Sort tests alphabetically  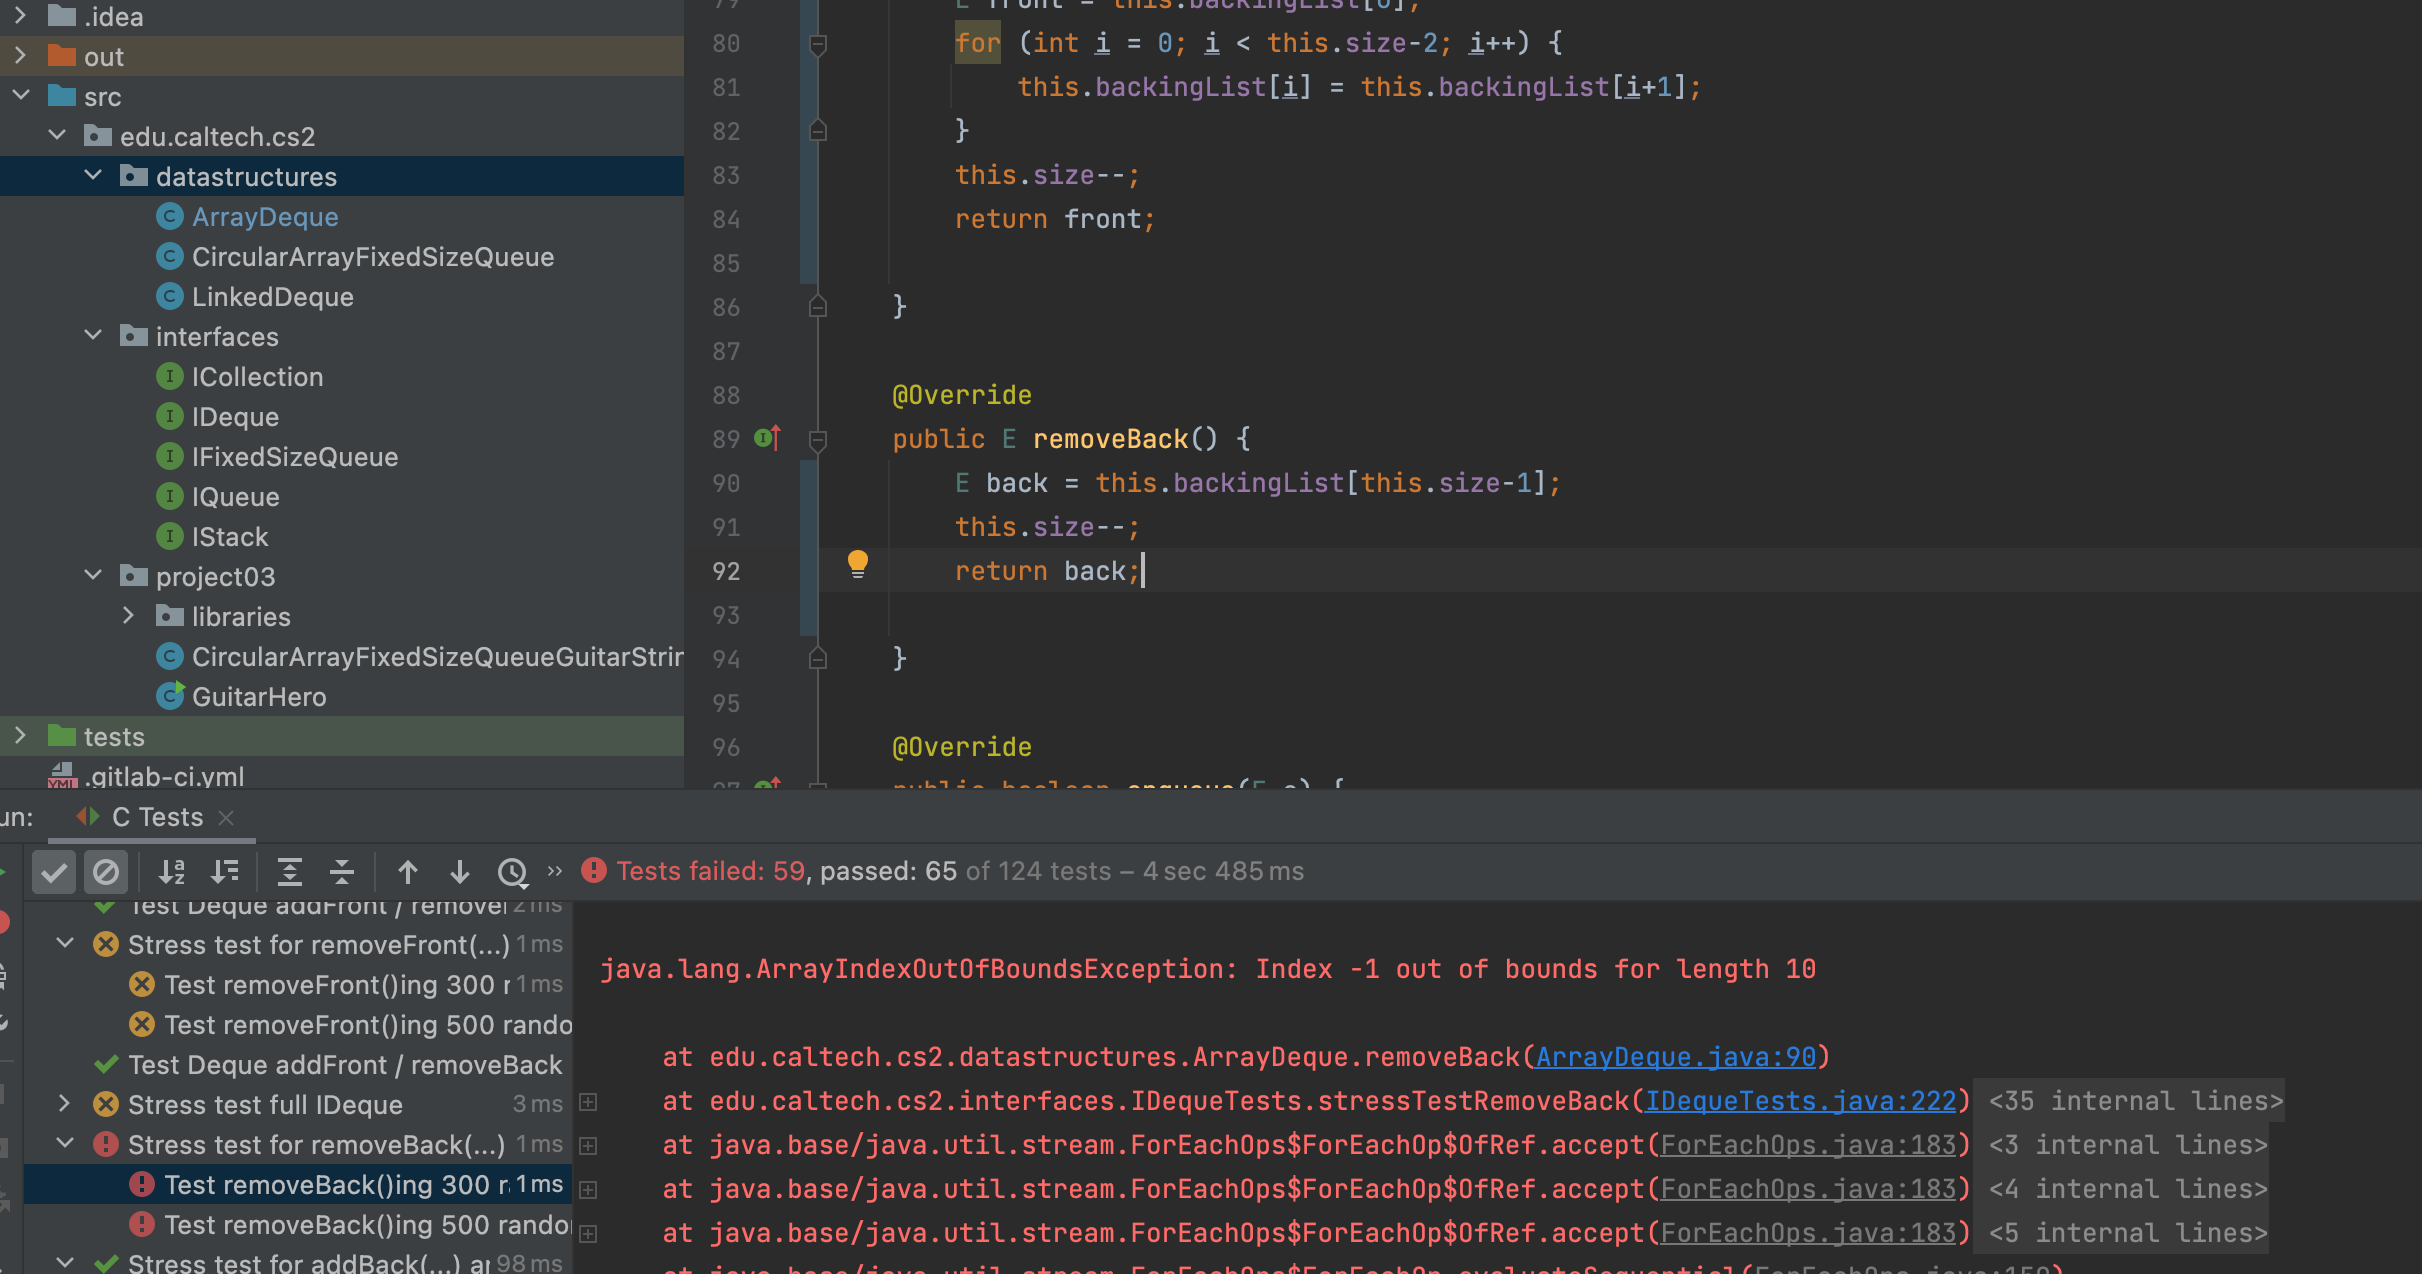pos(172,872)
